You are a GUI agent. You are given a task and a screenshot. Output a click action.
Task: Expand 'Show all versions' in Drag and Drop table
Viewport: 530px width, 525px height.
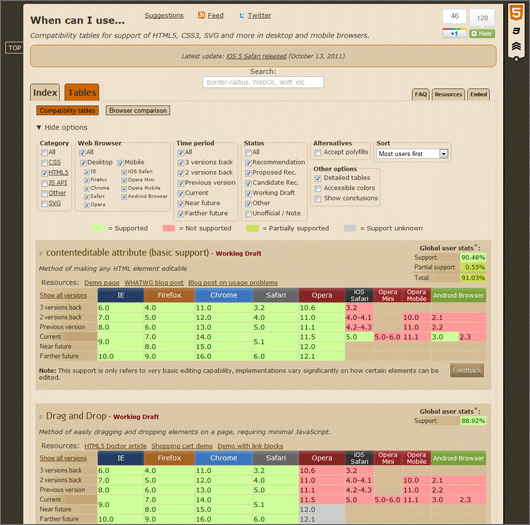tap(63, 458)
